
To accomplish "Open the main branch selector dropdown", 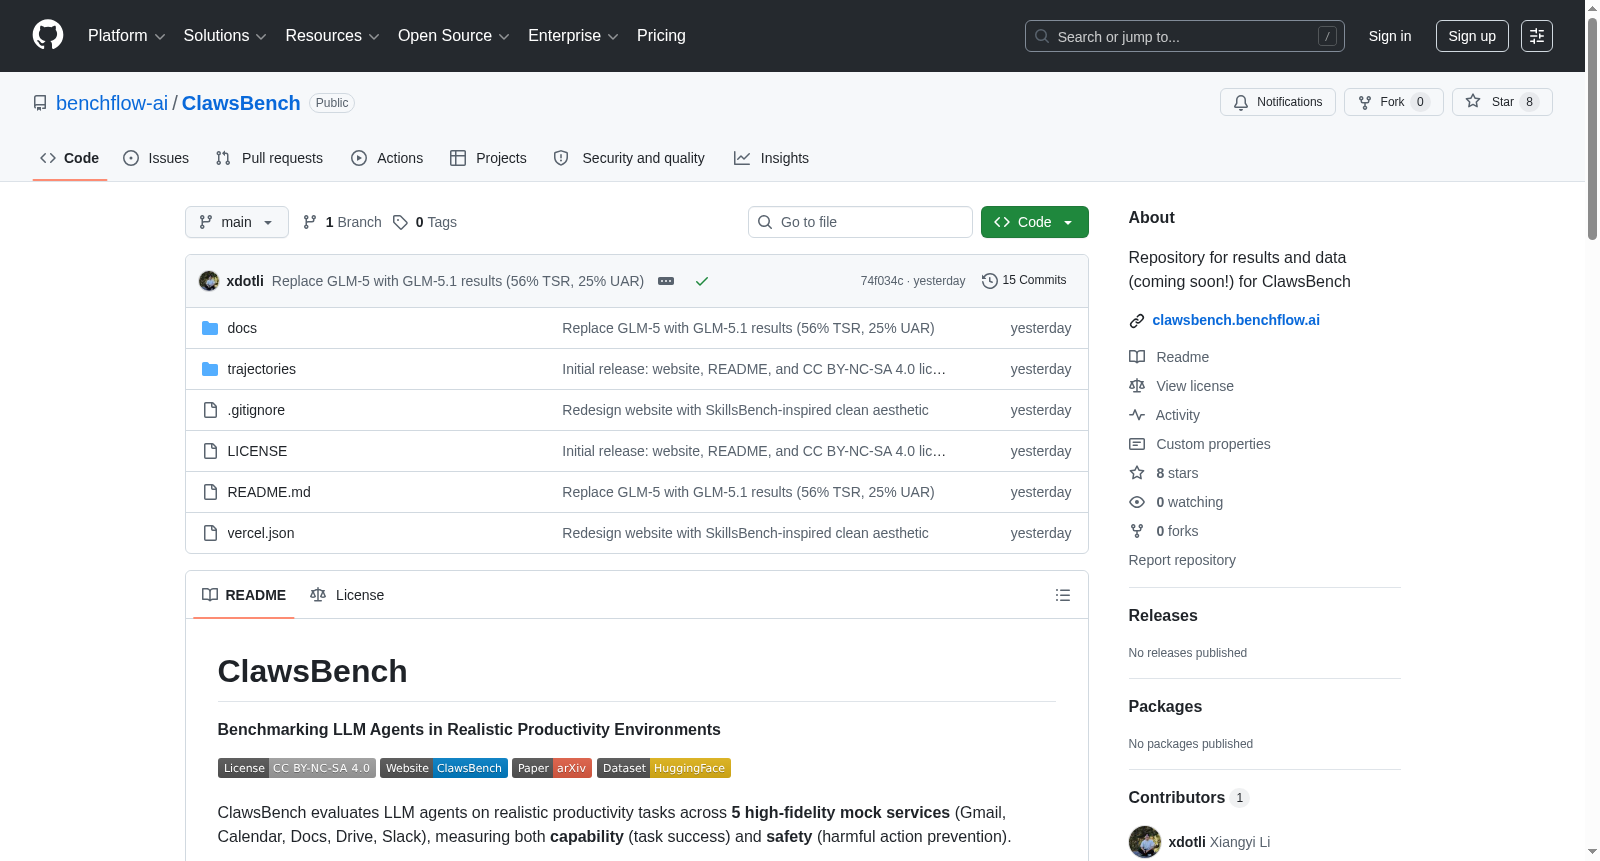I will pos(237,222).
